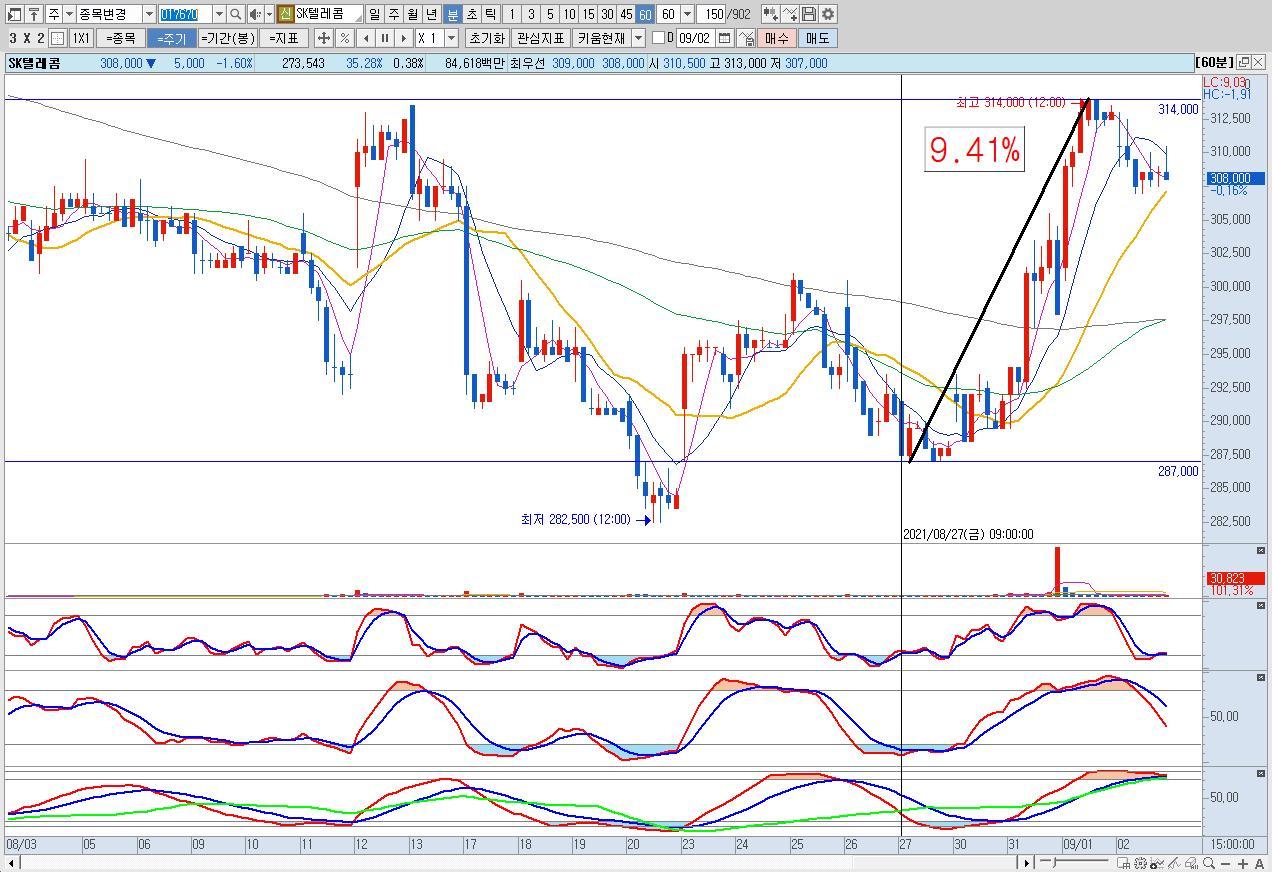Select the 일 daily period tab

[x=374, y=14]
